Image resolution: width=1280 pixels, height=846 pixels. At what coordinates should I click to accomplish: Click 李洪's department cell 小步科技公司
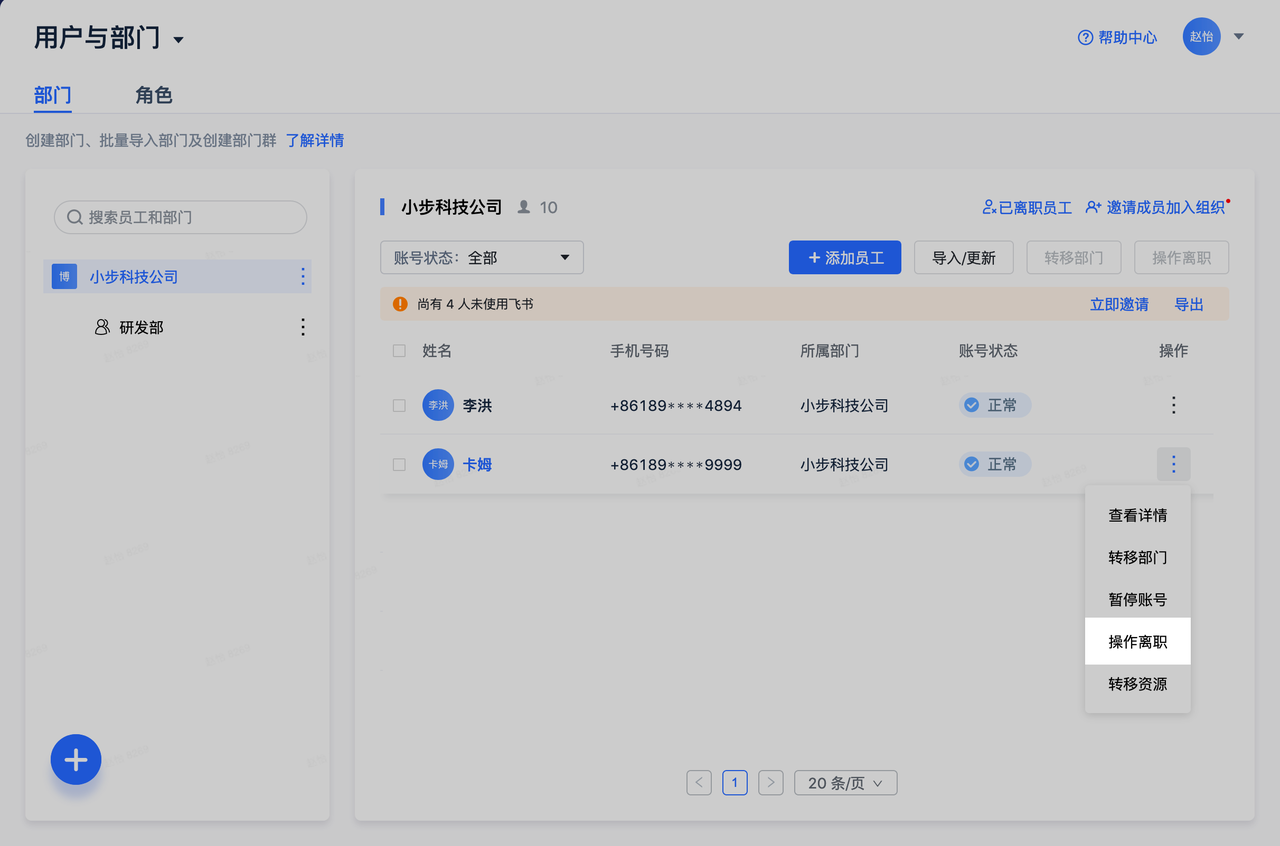pyautogui.click(x=844, y=405)
